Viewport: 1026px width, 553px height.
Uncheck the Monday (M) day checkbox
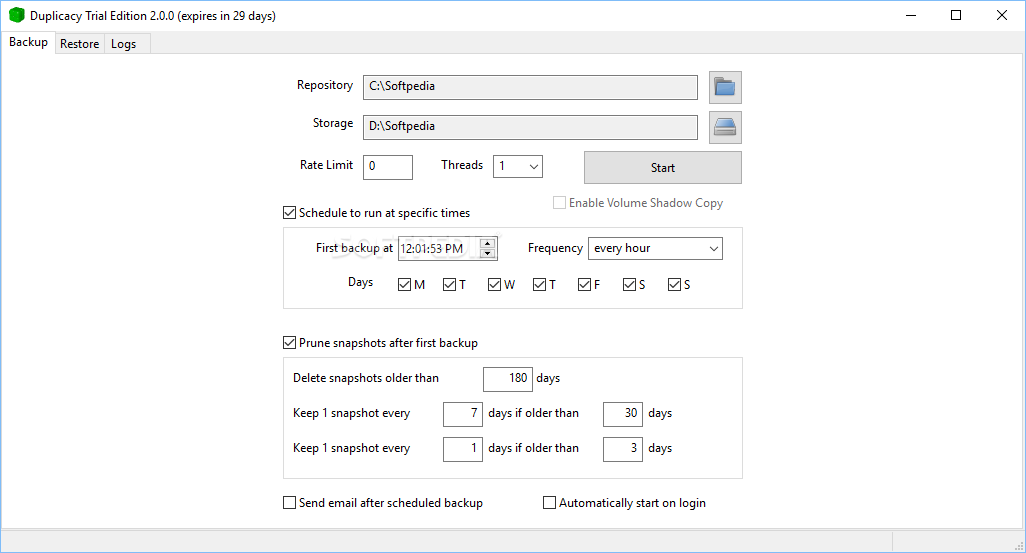404,285
